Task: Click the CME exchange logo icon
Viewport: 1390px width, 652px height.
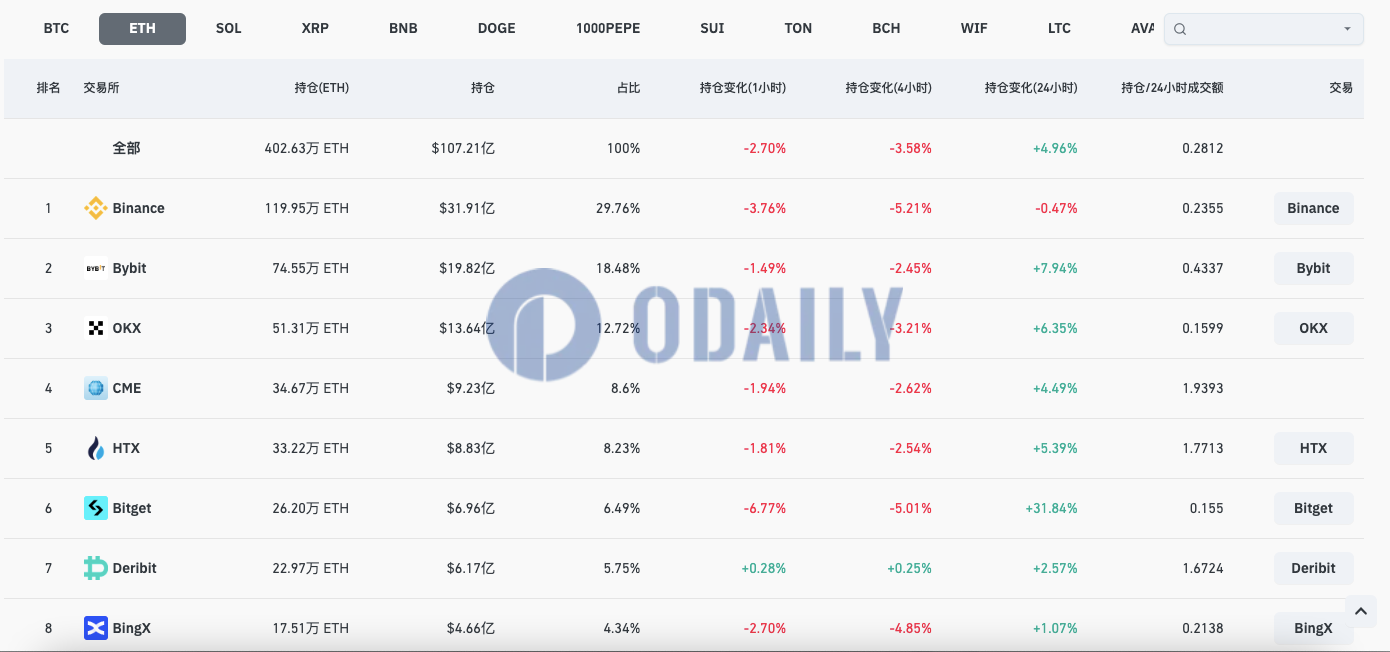Action: 96,388
